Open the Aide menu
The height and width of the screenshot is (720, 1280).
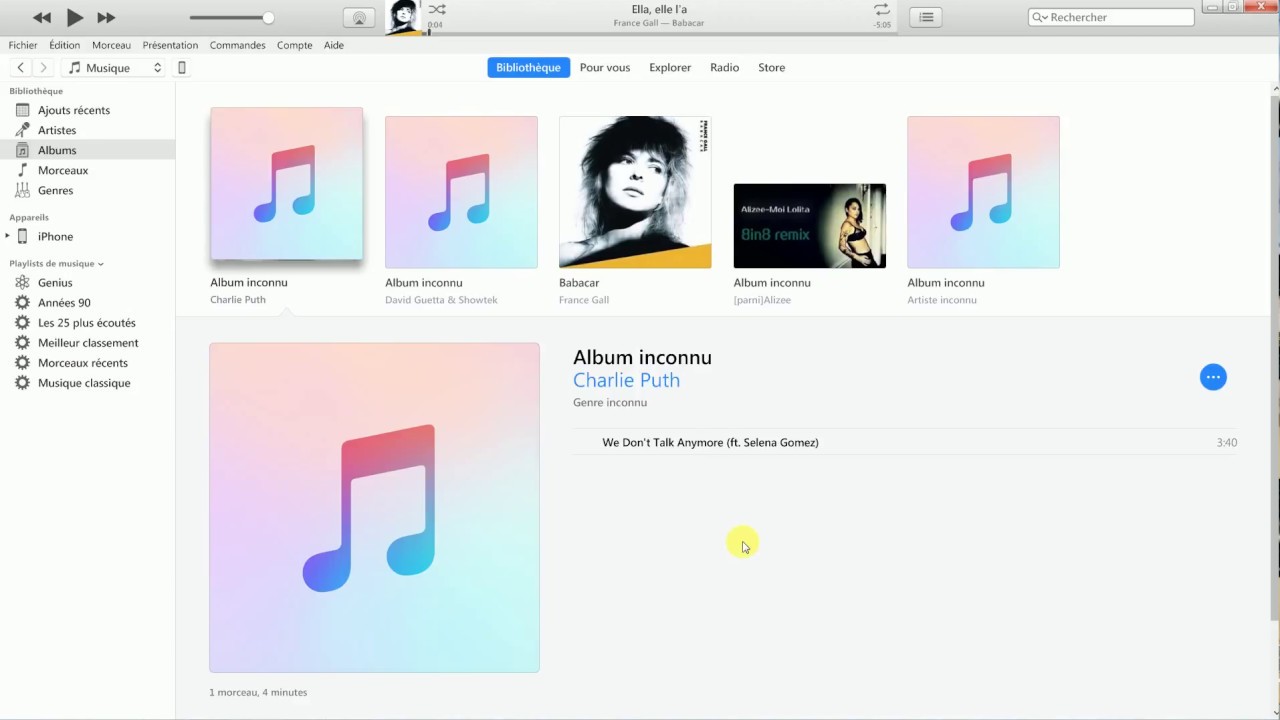click(x=334, y=45)
